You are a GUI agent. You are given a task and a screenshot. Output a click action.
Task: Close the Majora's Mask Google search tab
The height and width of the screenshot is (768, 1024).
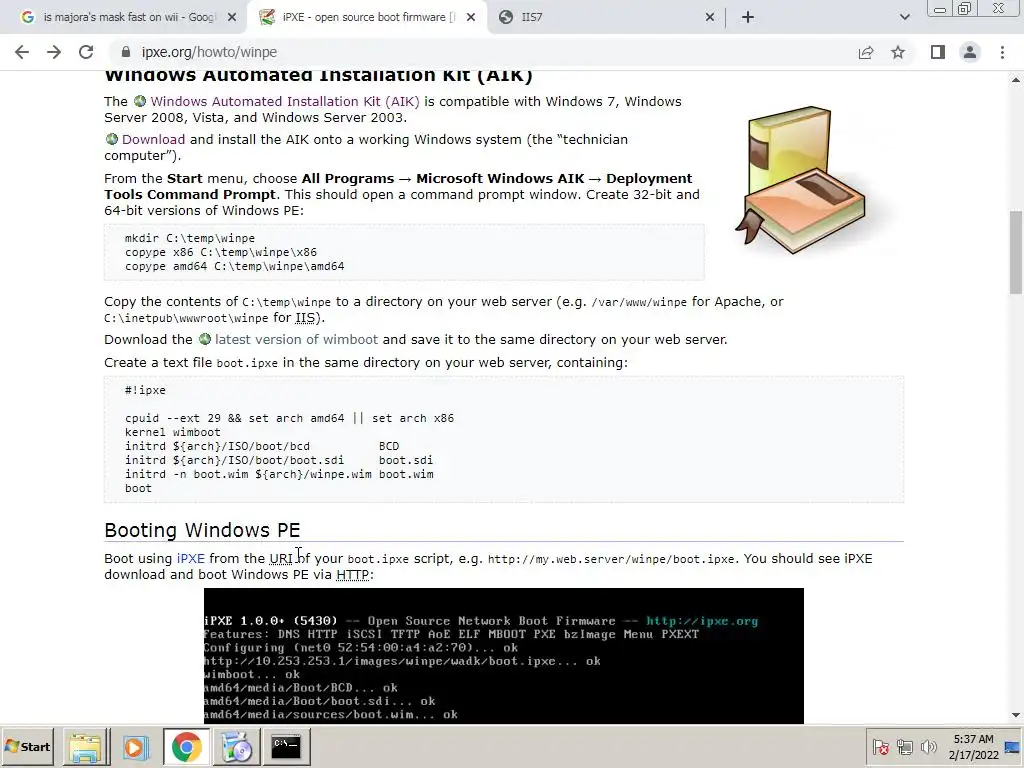coord(232,18)
